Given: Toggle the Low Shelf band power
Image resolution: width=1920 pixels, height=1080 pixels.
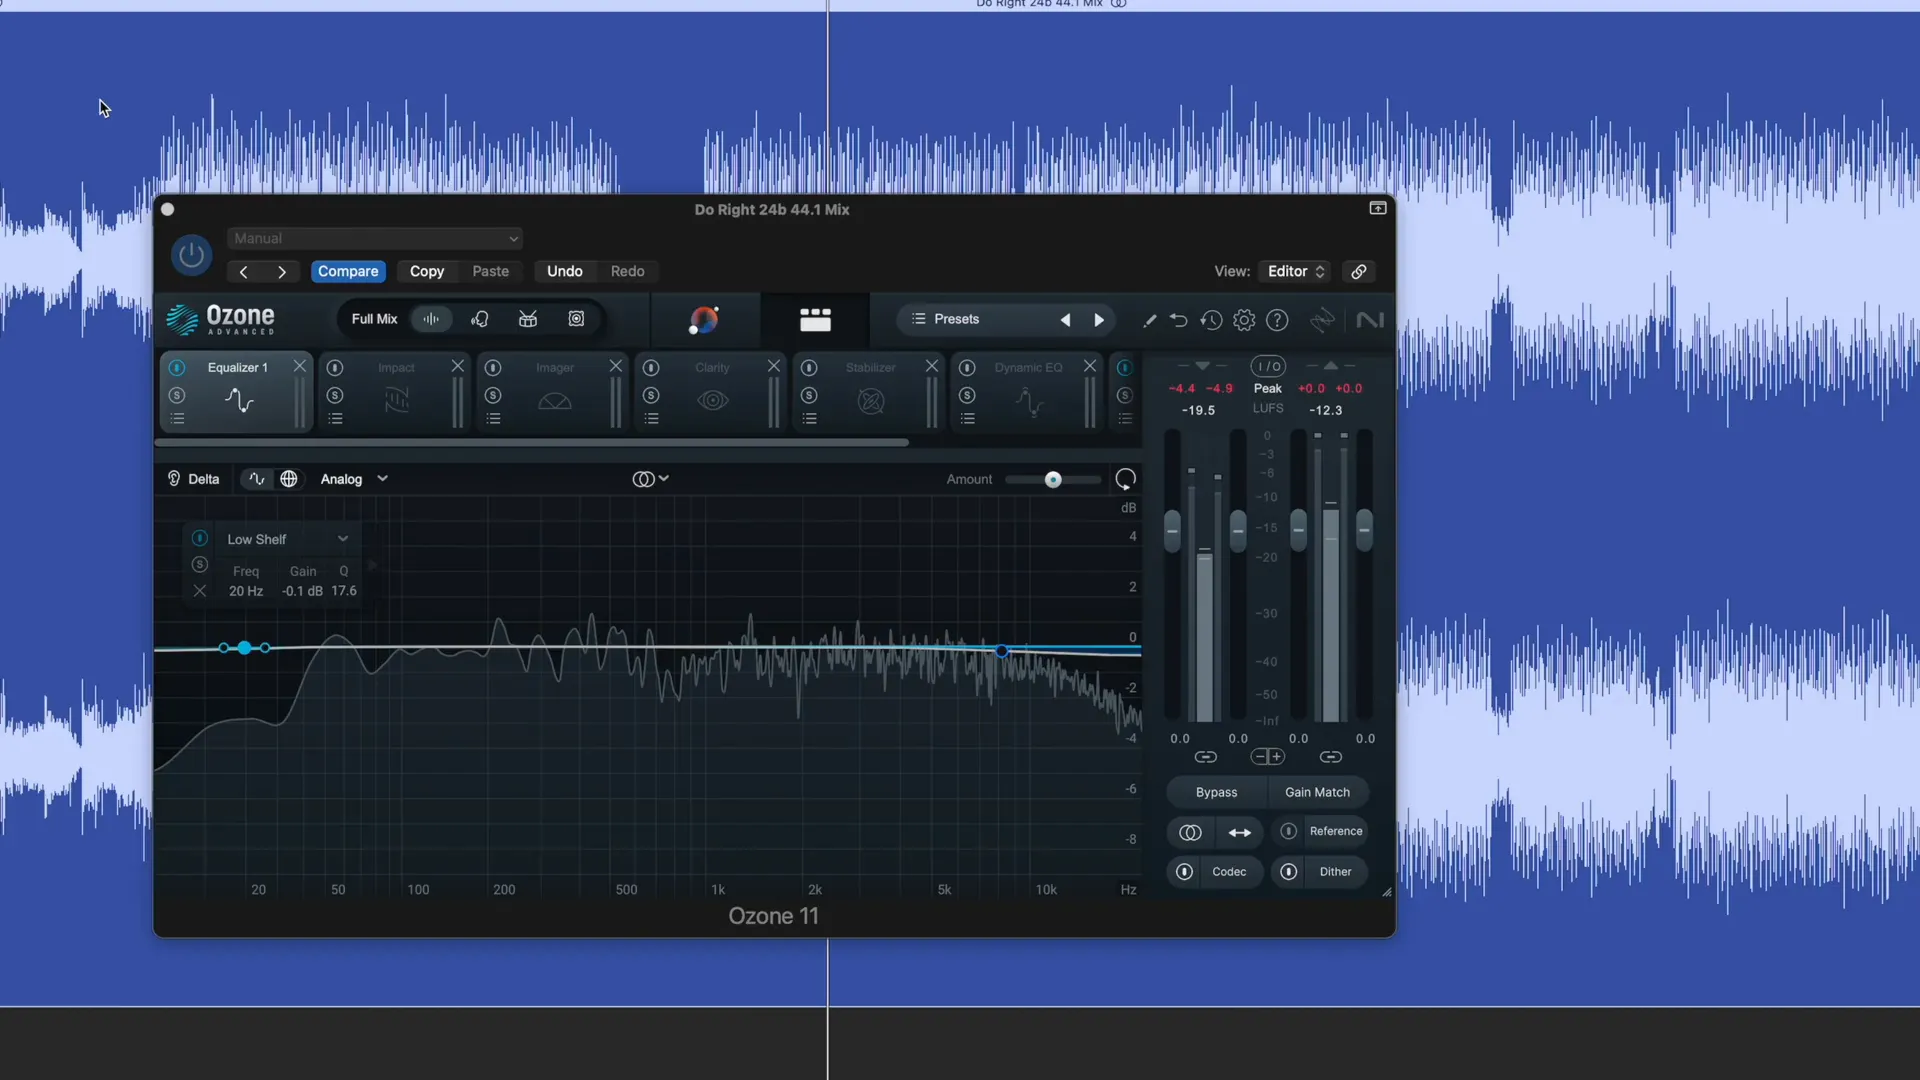Looking at the screenshot, I should 200,538.
